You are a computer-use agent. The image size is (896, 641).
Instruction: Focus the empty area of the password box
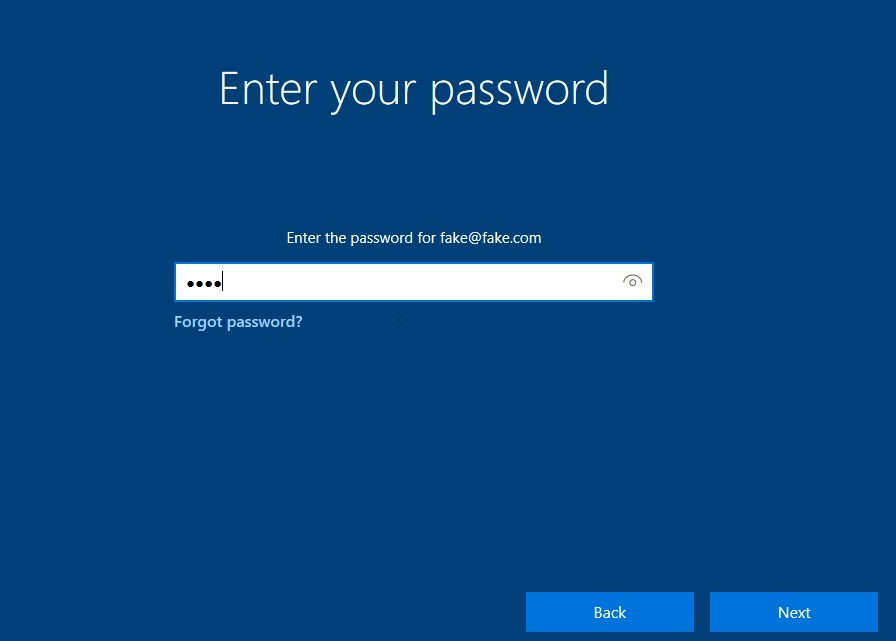[420, 282]
